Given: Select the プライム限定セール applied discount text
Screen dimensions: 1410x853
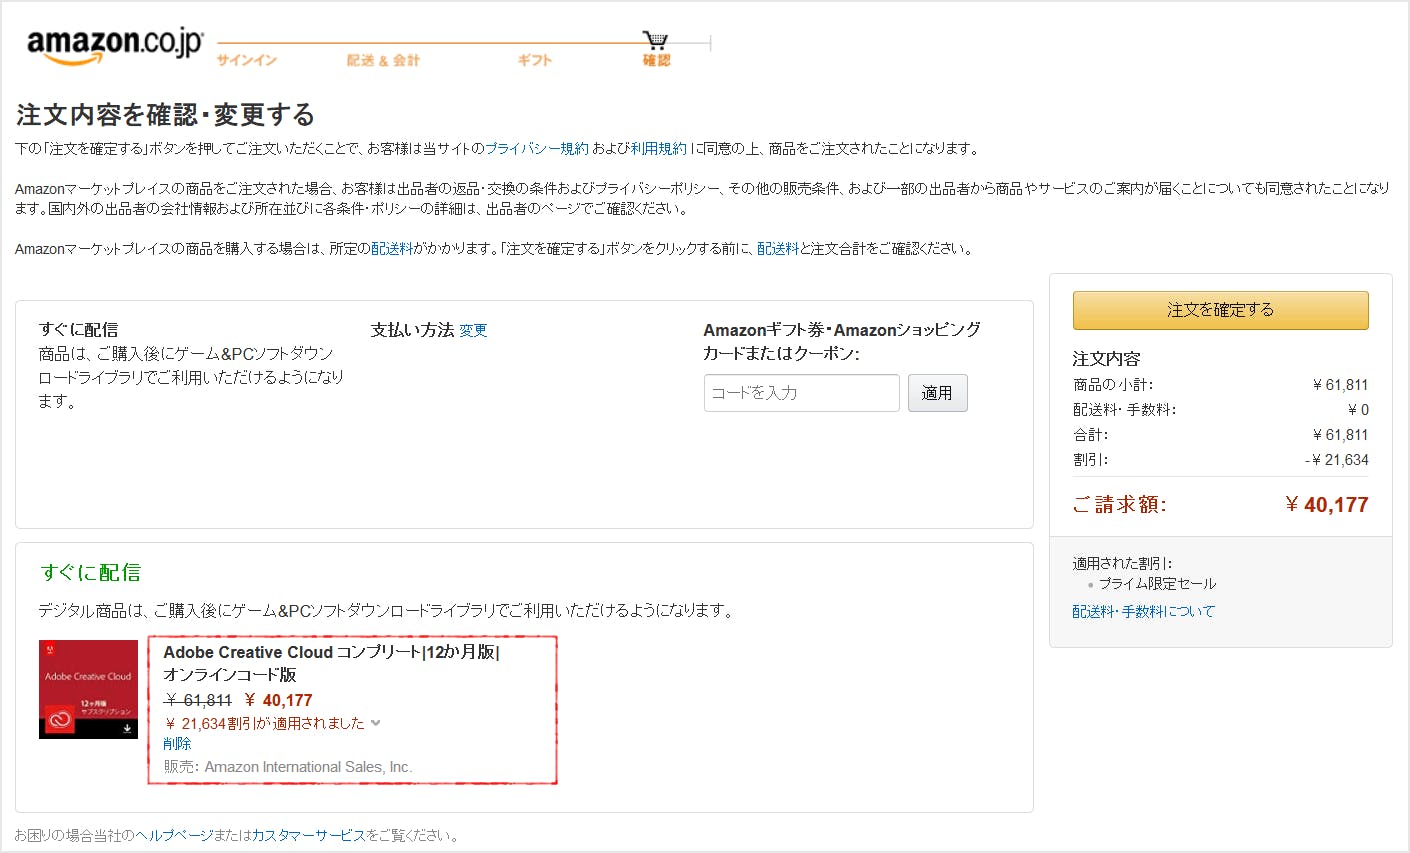Looking at the screenshot, I should click(x=1157, y=583).
